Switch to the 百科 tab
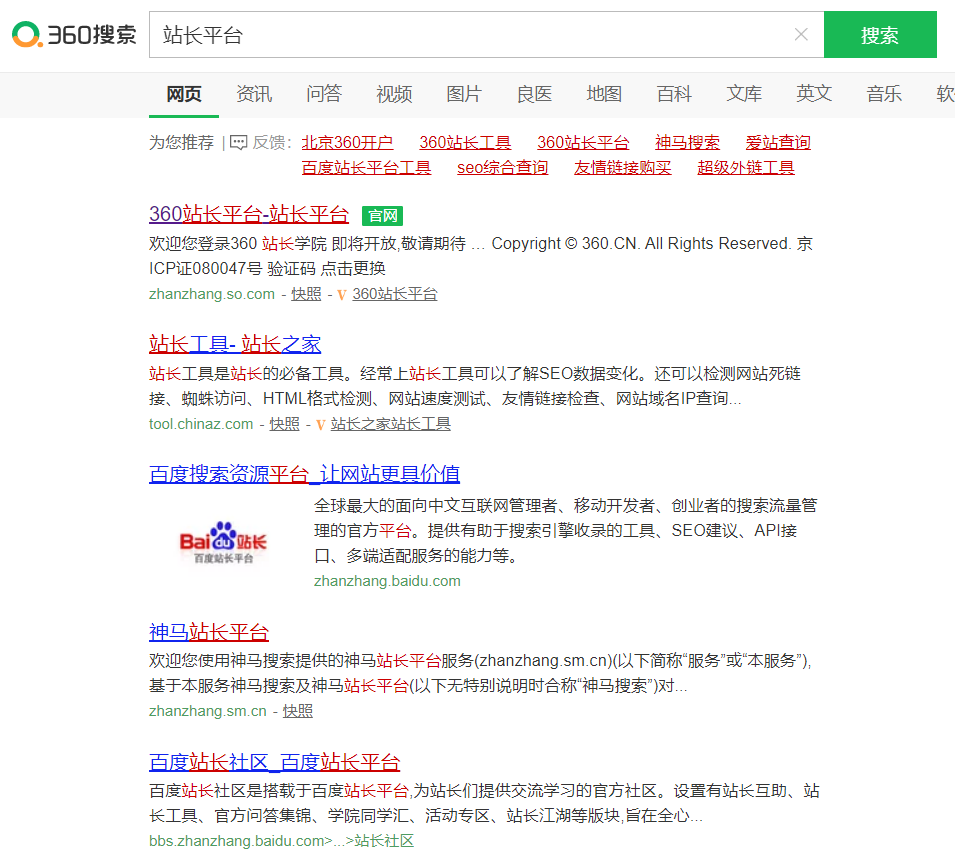Image resolution: width=955 pixels, height=866 pixels. click(674, 94)
